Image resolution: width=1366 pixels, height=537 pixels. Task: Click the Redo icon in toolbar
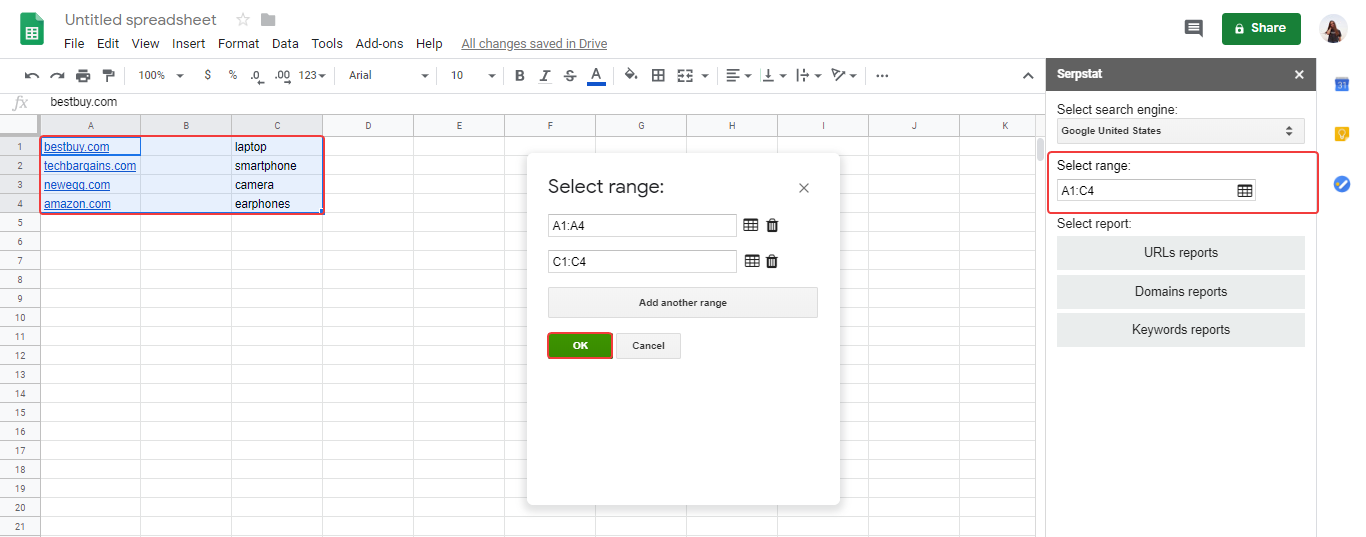pyautogui.click(x=57, y=76)
